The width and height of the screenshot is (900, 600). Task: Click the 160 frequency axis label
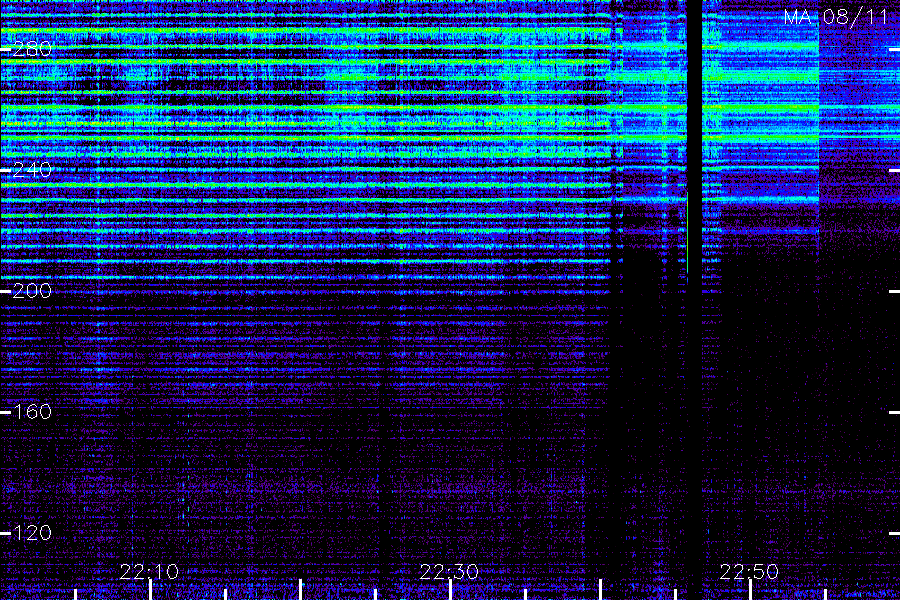tap(32, 412)
